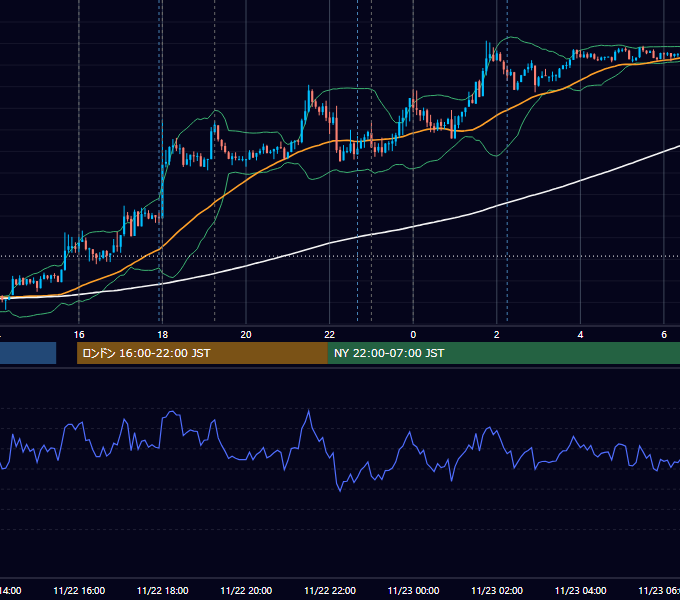Image resolution: width=680 pixels, height=600 pixels.
Task: Click the 11/22 18:00 date label
Action: tap(163, 590)
